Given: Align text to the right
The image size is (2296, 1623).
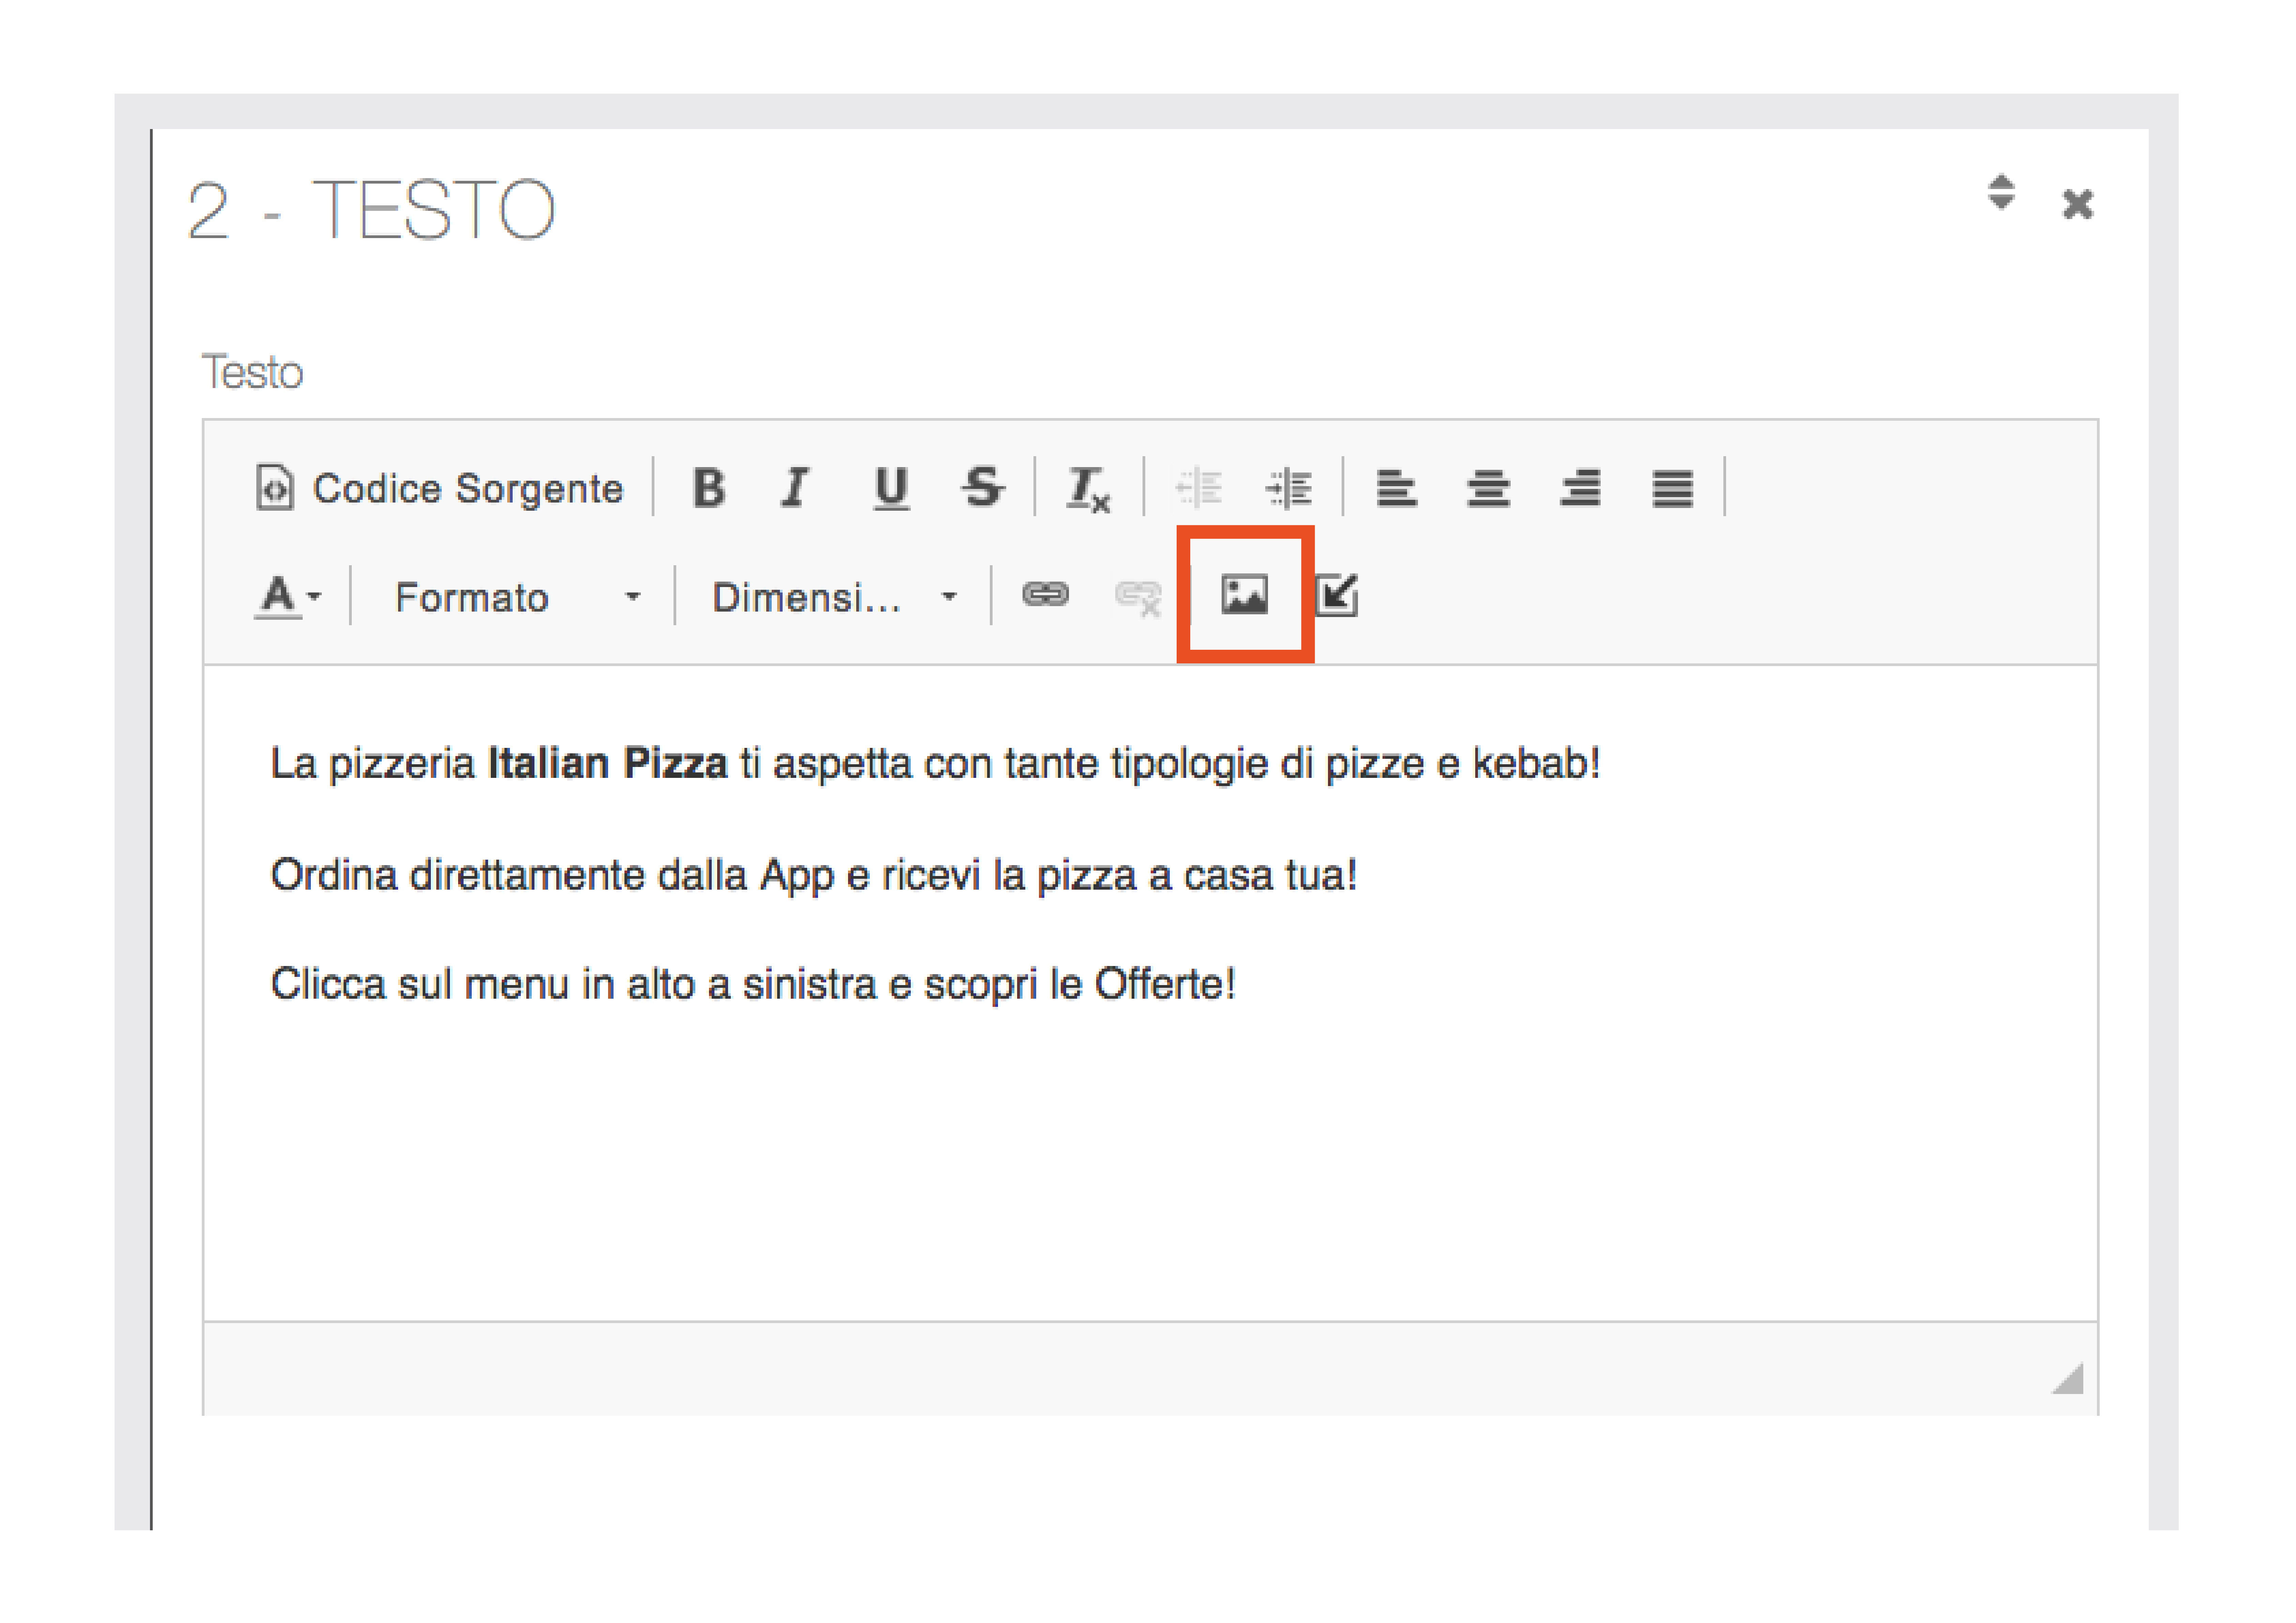Looking at the screenshot, I should click(x=1580, y=489).
